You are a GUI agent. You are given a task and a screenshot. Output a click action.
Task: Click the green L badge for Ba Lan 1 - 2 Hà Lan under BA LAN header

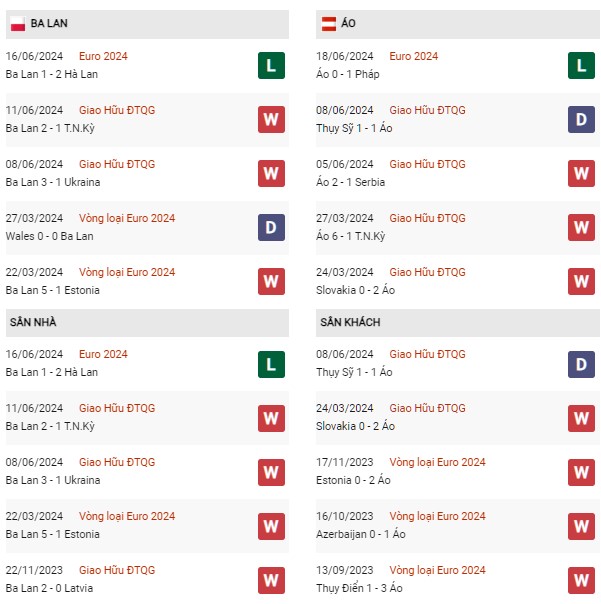click(x=271, y=65)
